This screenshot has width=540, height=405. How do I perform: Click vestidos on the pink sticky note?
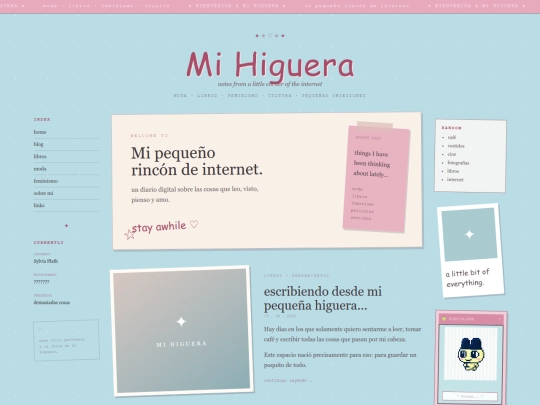361,218
